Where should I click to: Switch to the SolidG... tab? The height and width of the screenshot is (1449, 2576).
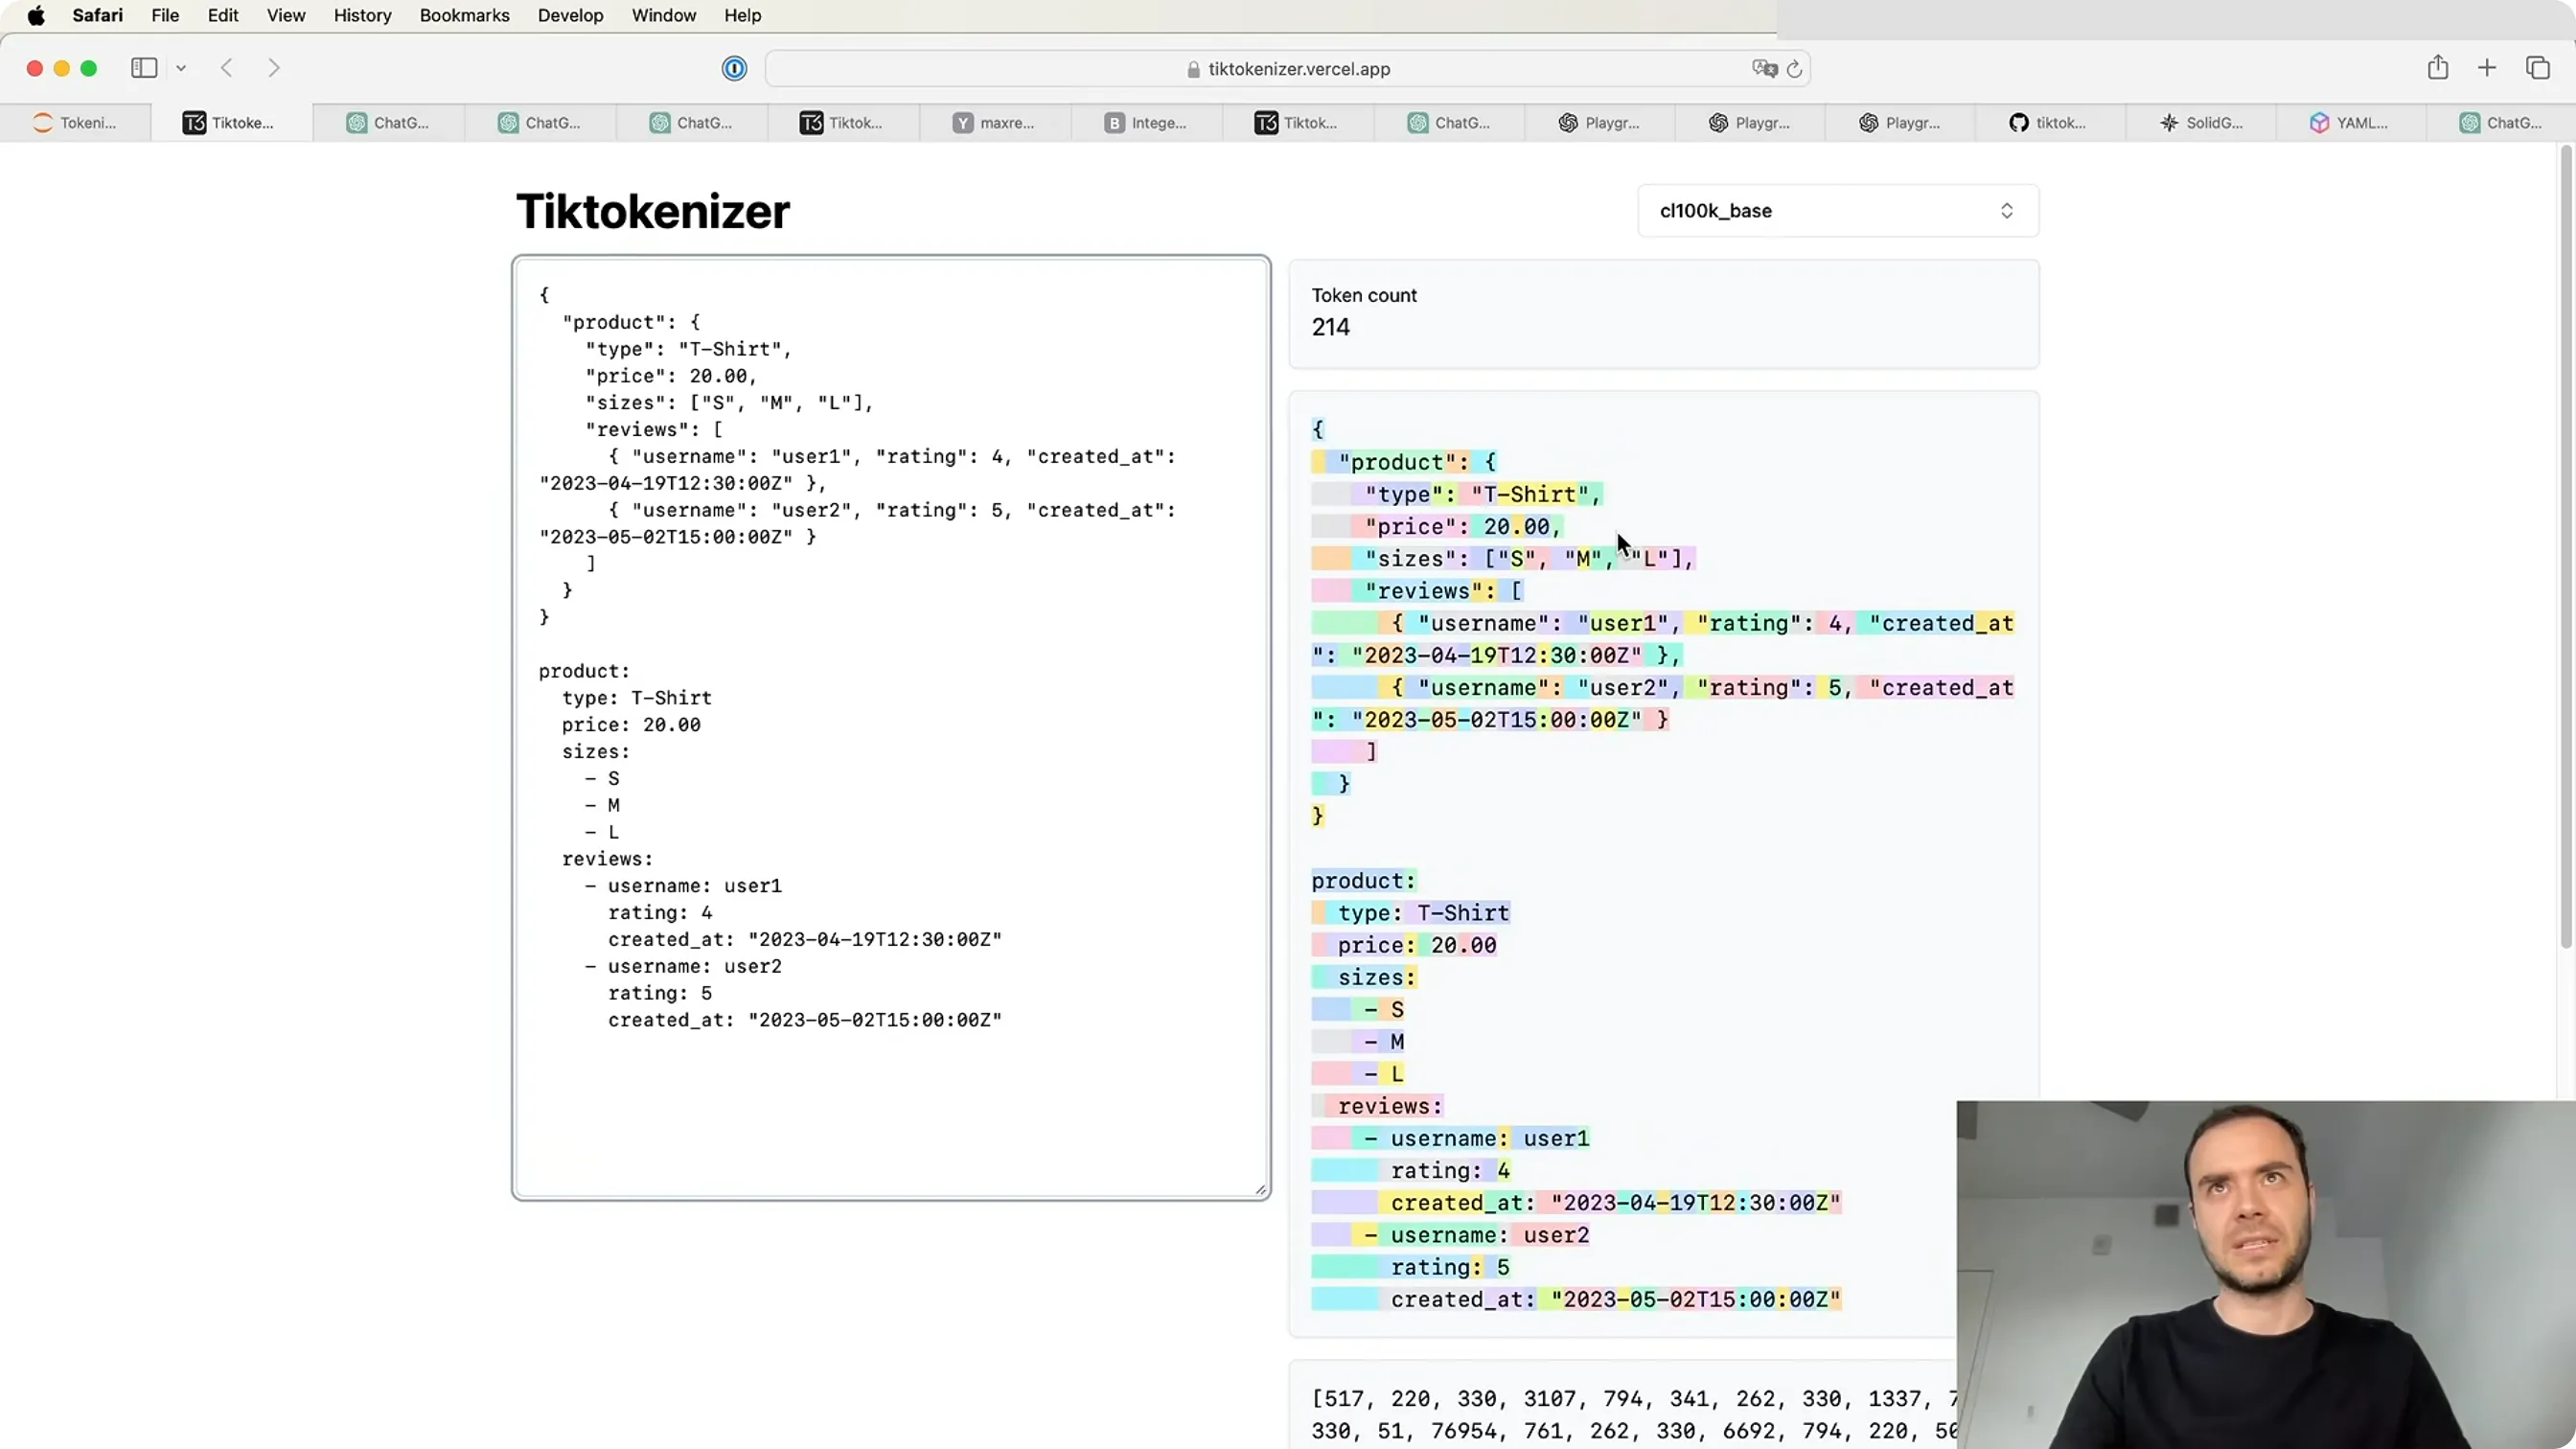(2201, 123)
